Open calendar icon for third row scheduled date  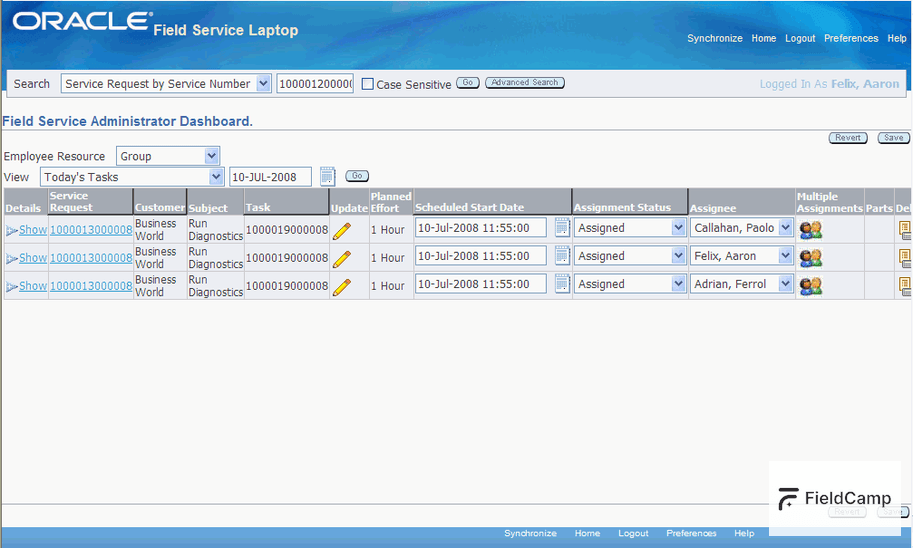coord(562,285)
